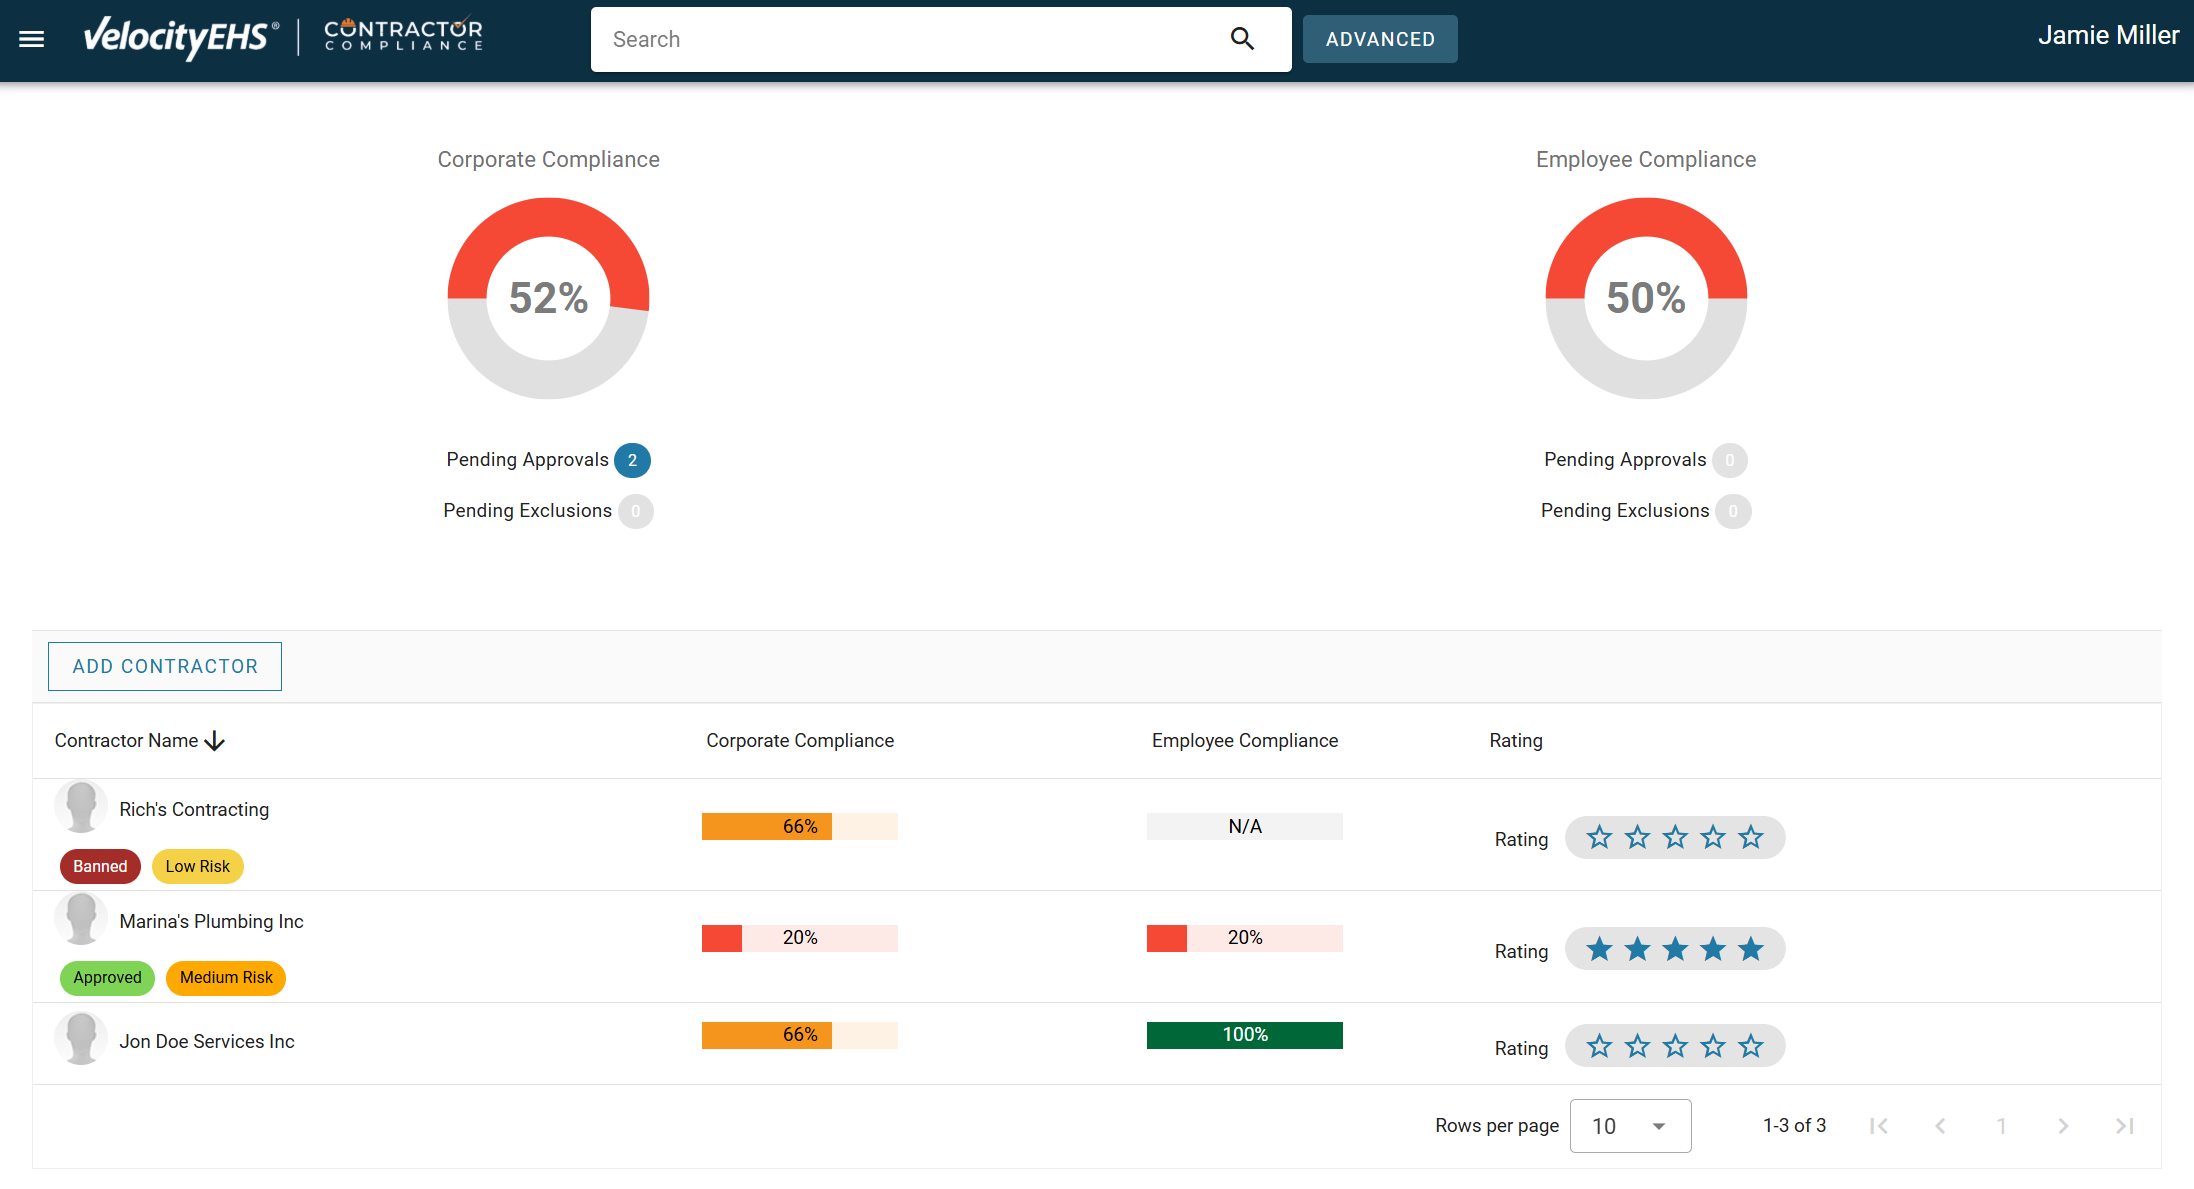The image size is (2194, 1189).
Task: Give Jon Doe Services Inc one star
Action: (1599, 1045)
